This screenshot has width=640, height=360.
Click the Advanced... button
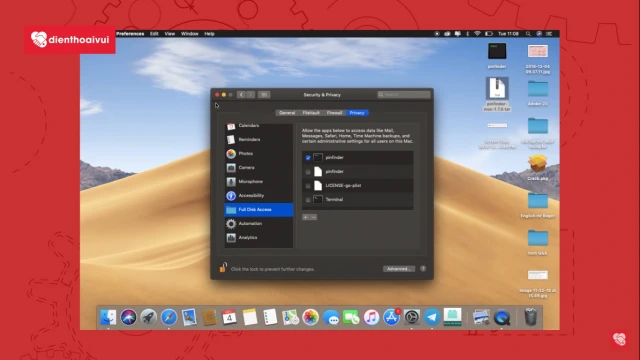[x=399, y=269]
